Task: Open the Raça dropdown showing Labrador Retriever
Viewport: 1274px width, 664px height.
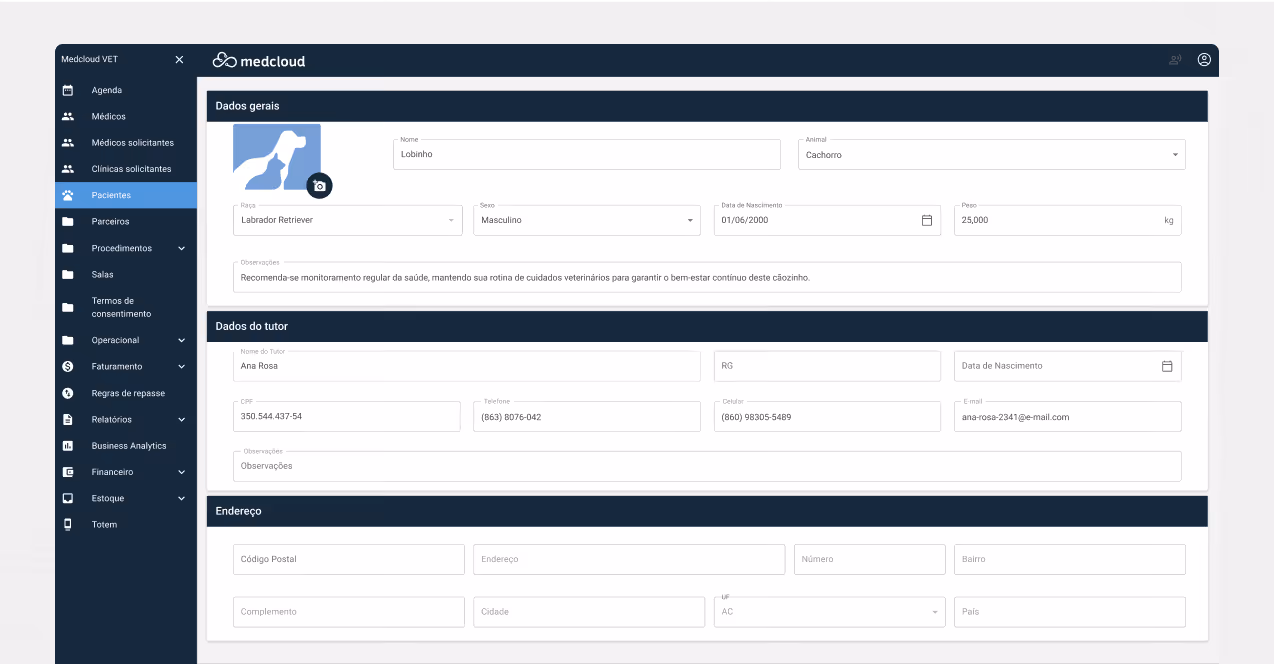Action: pyautogui.click(x=348, y=220)
